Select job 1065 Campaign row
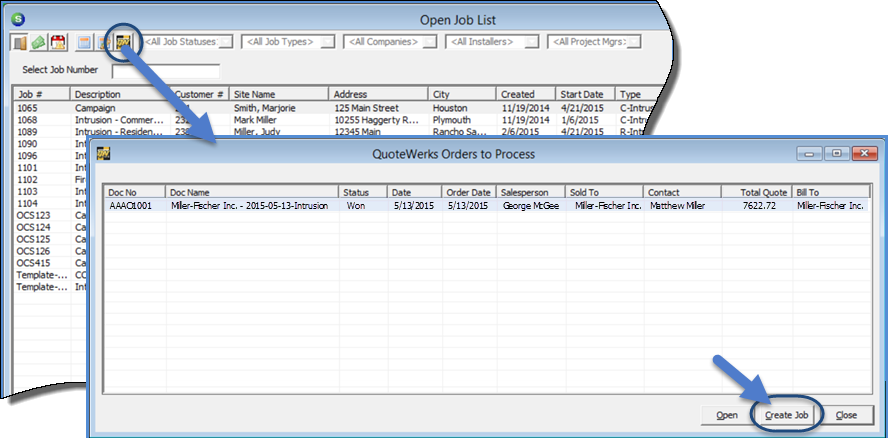The height and width of the screenshot is (438, 890). point(335,108)
